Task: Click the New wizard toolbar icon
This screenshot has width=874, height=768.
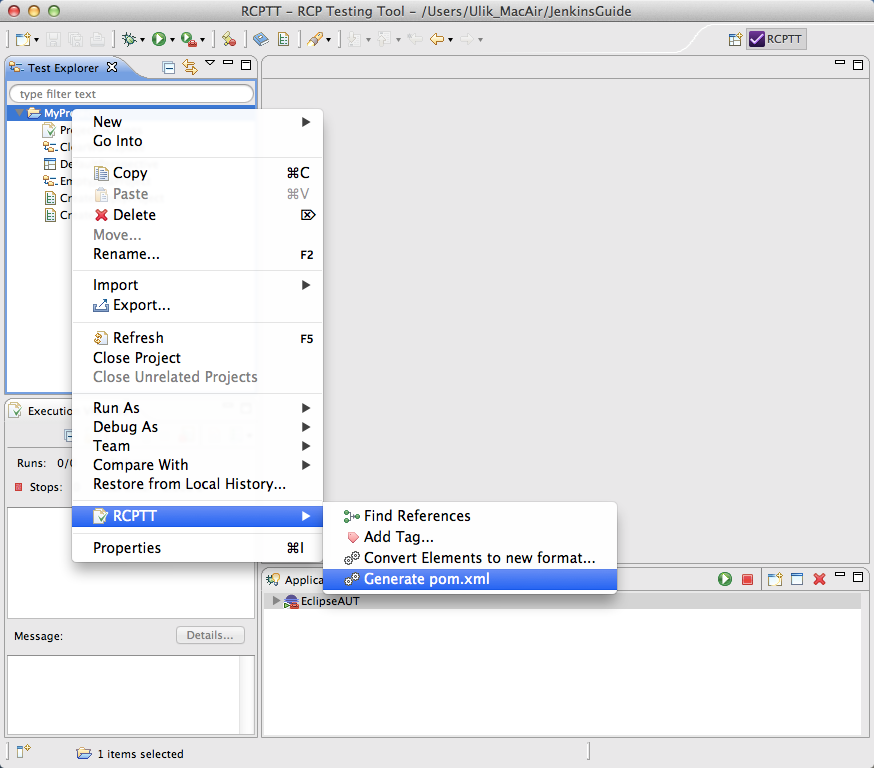Action: coord(23,39)
